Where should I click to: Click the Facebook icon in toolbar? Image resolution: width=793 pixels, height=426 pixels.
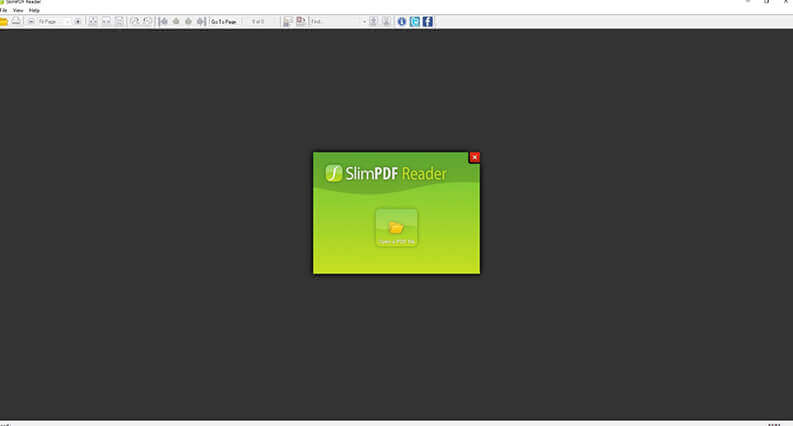point(428,21)
